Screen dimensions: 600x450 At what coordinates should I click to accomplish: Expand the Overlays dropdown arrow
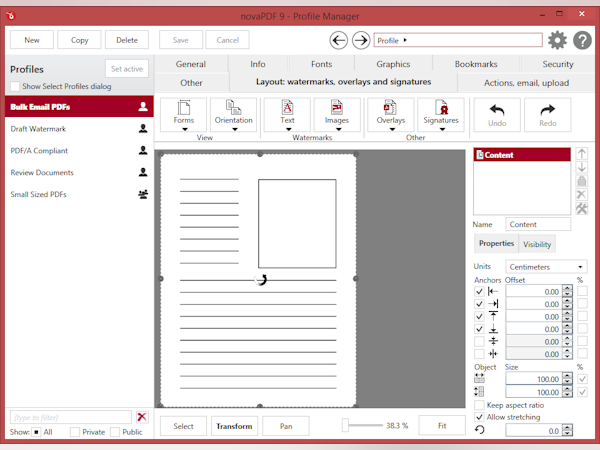pos(392,129)
